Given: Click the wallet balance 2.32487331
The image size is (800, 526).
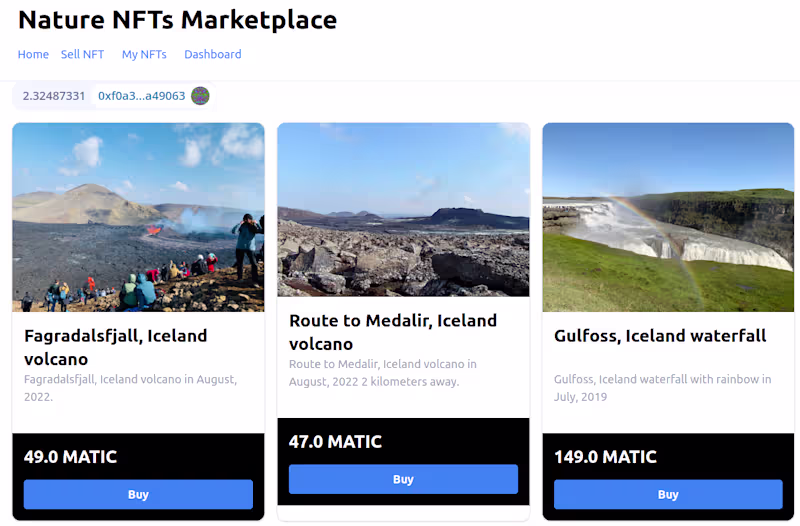Looking at the screenshot, I should click(54, 96).
